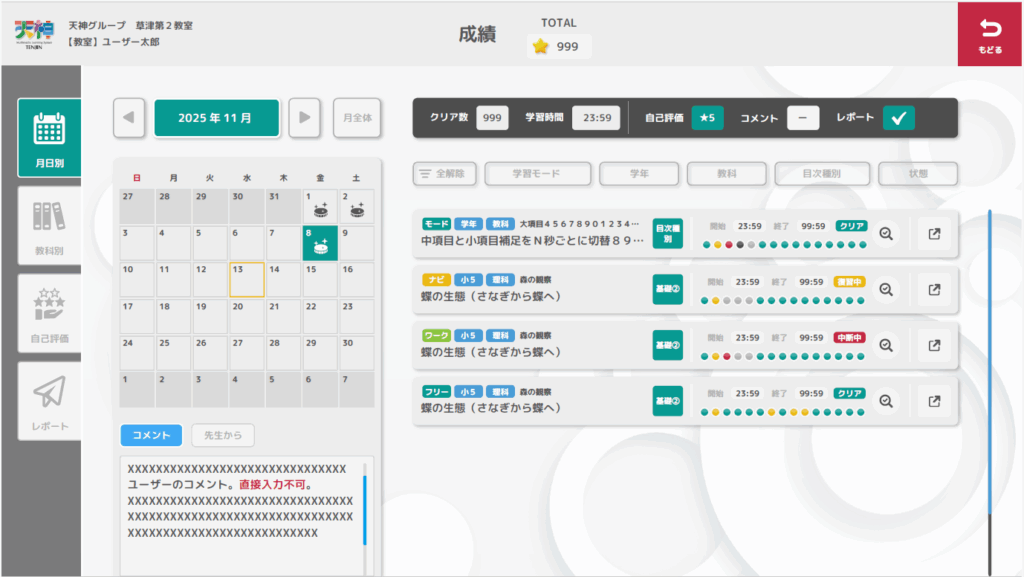Open the 自己評価 stars view in sidebar
The width and height of the screenshot is (1024, 577).
tap(49, 313)
